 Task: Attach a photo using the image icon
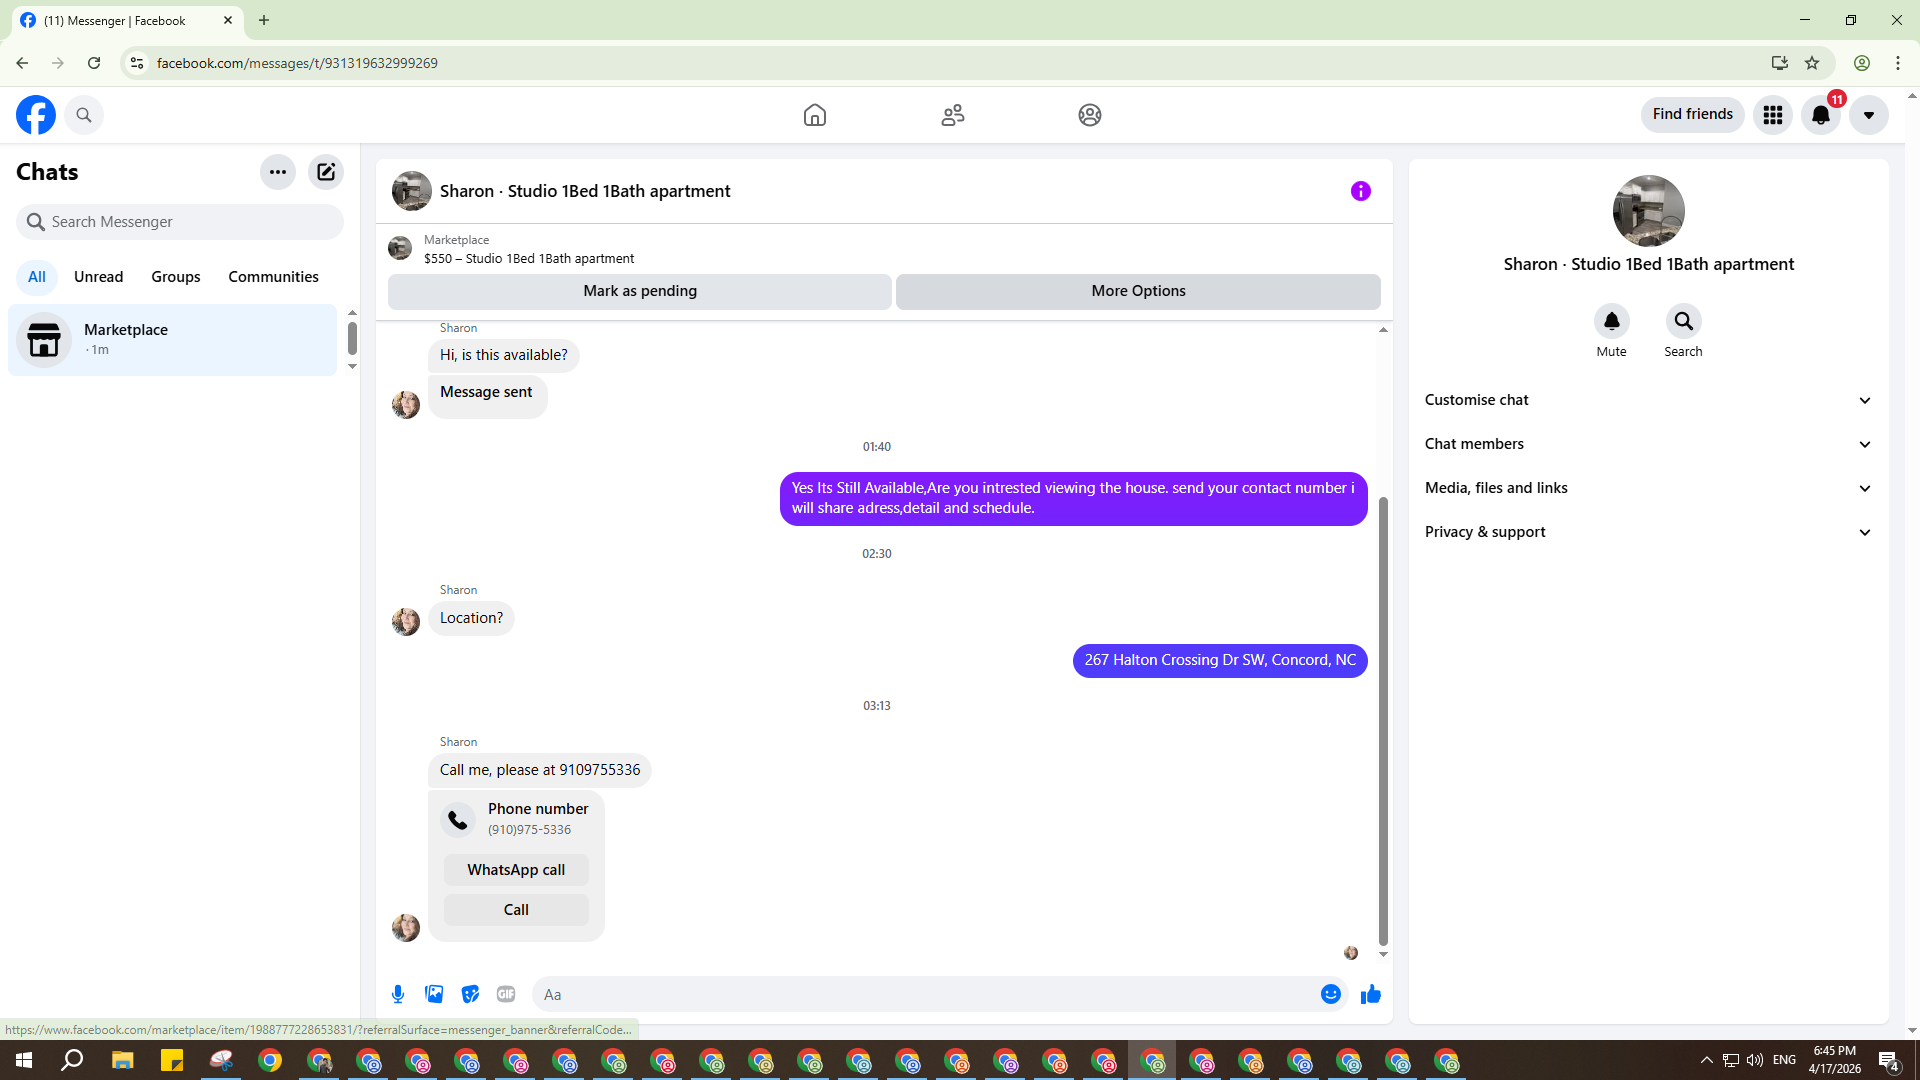(434, 994)
